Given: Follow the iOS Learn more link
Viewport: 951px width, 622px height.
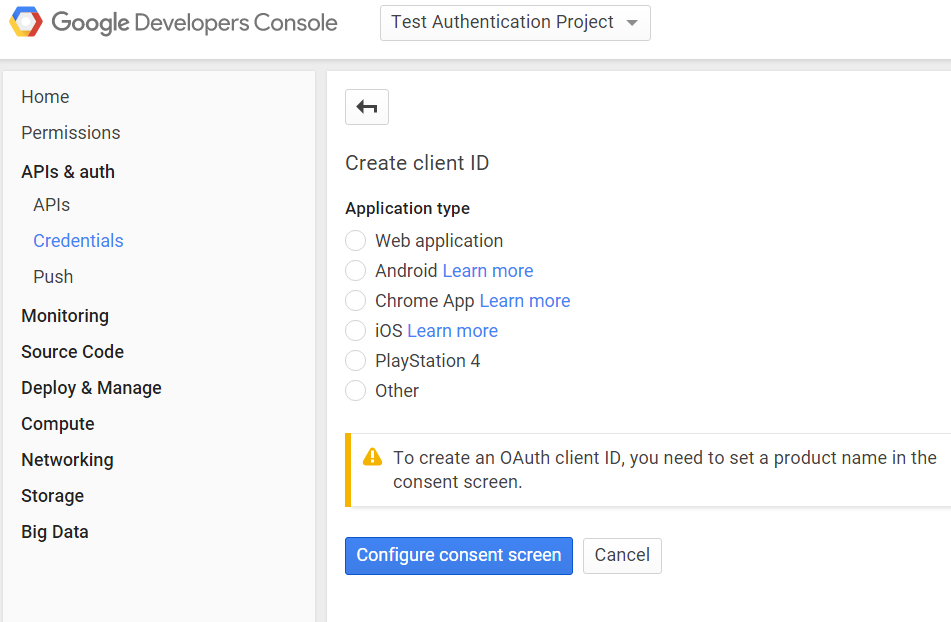Looking at the screenshot, I should coord(452,331).
